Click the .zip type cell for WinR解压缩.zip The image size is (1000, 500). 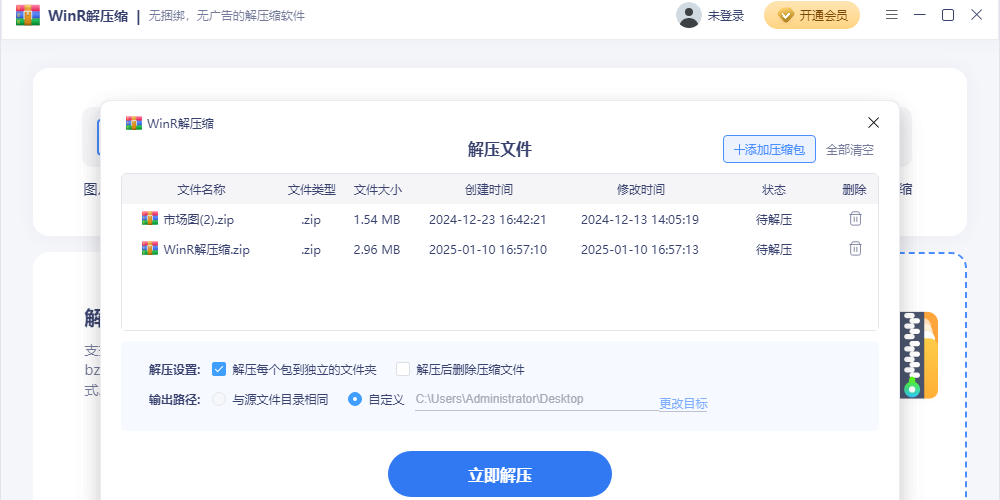pos(311,249)
